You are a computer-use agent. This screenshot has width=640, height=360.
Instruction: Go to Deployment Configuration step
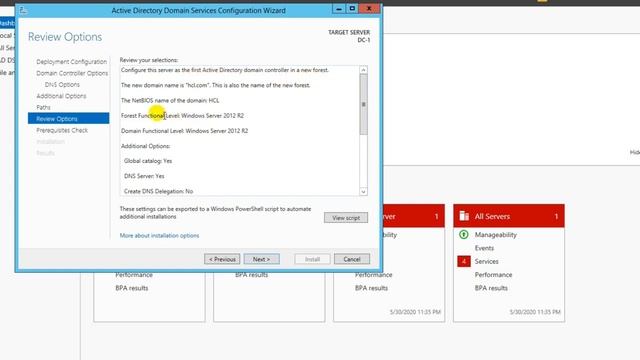(x=71, y=62)
